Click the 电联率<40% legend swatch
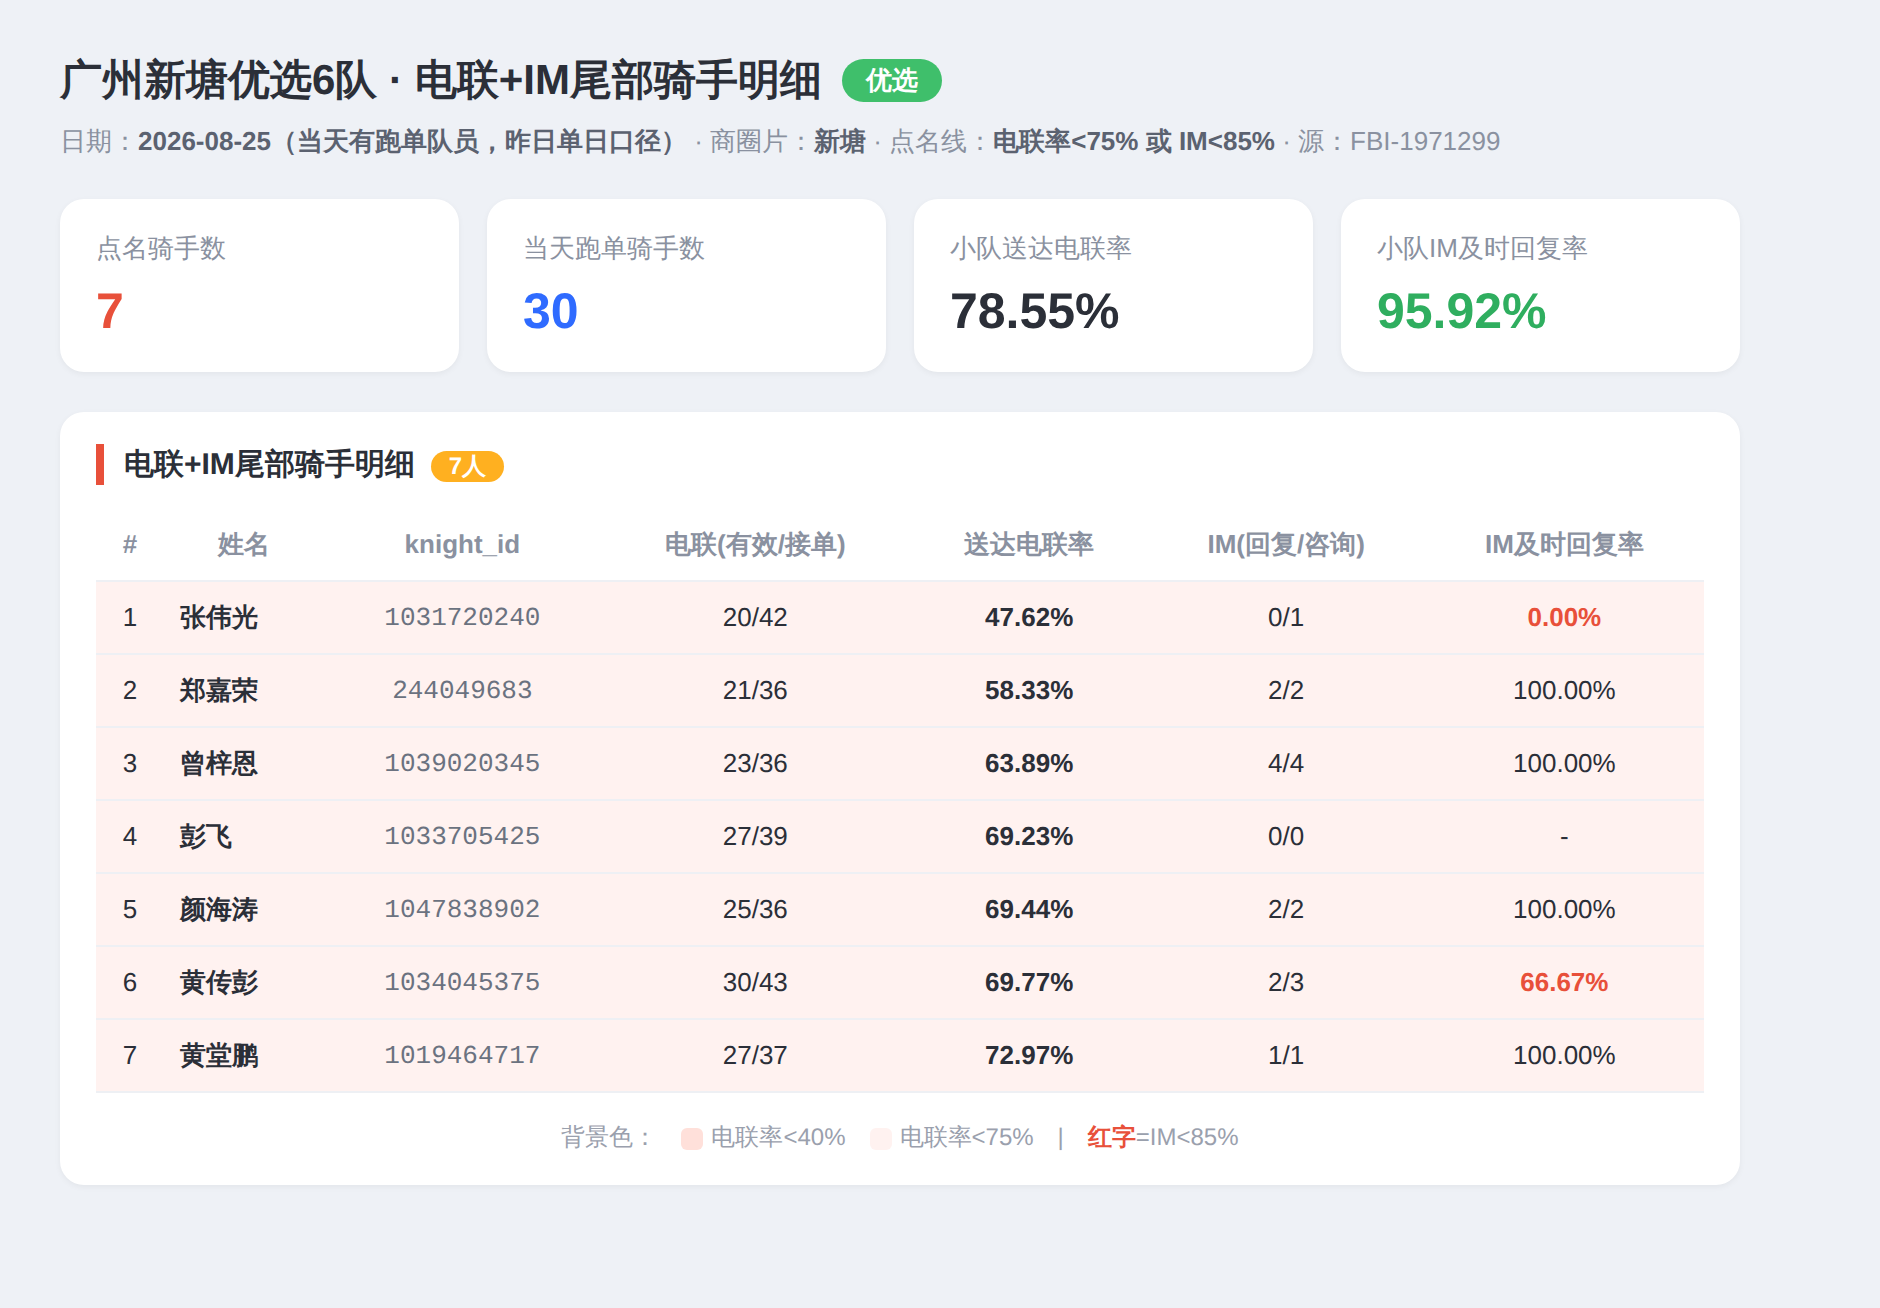Screen dimensions: 1880x1308 tap(691, 1138)
